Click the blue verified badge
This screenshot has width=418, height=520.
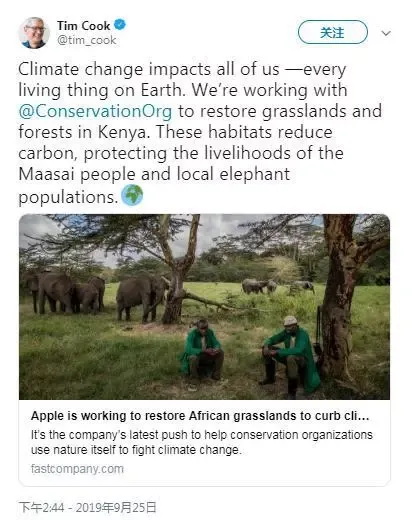(x=120, y=25)
